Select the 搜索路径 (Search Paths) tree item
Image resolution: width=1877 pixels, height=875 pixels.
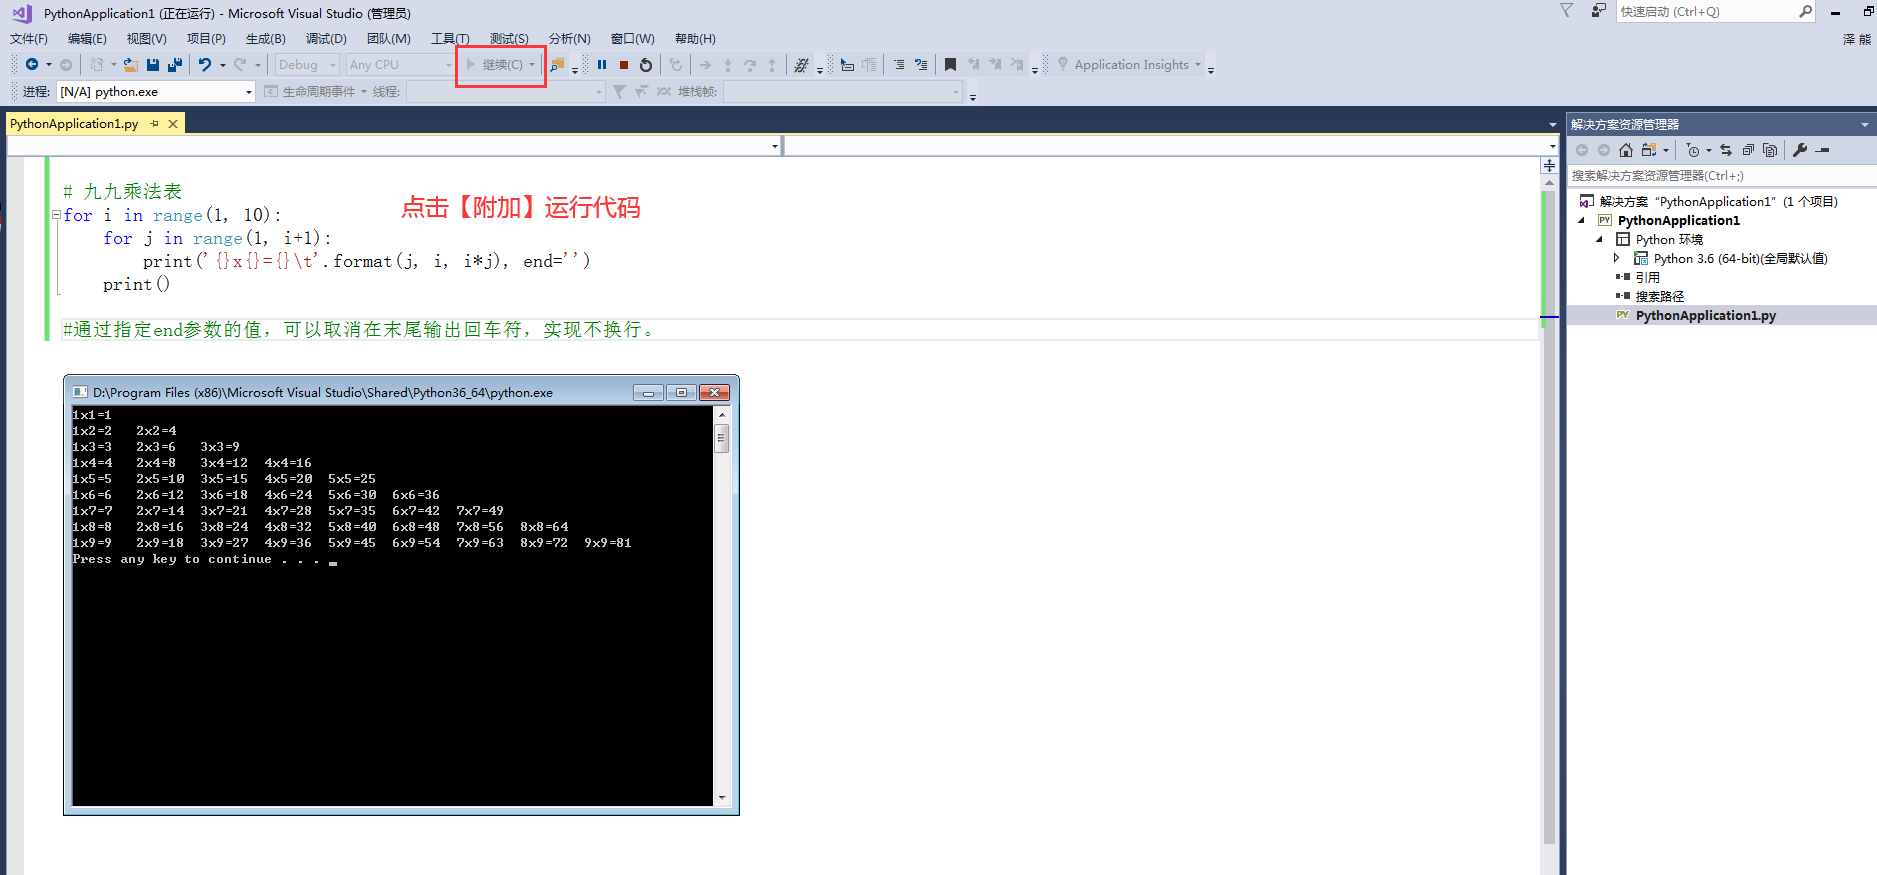(1660, 297)
